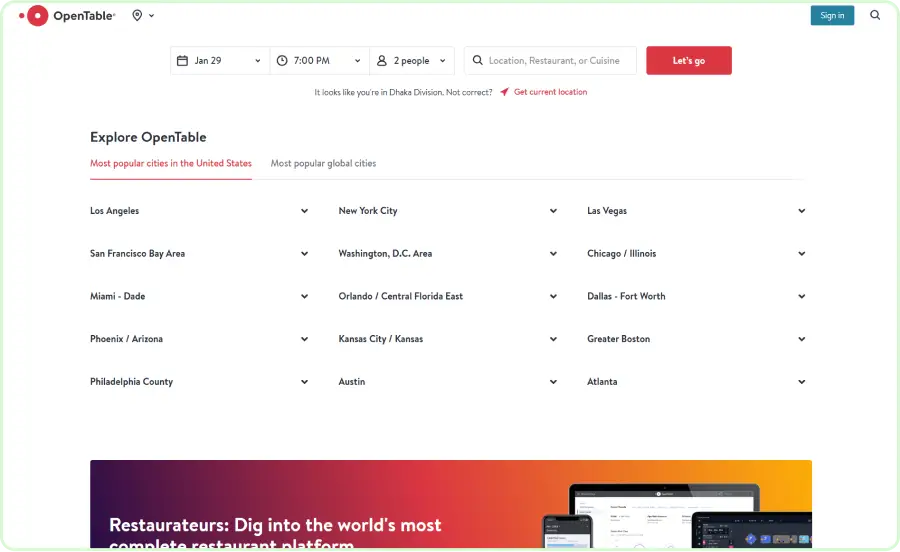
Task: Expand the San Francisco Bay Area chevron
Action: (304, 254)
